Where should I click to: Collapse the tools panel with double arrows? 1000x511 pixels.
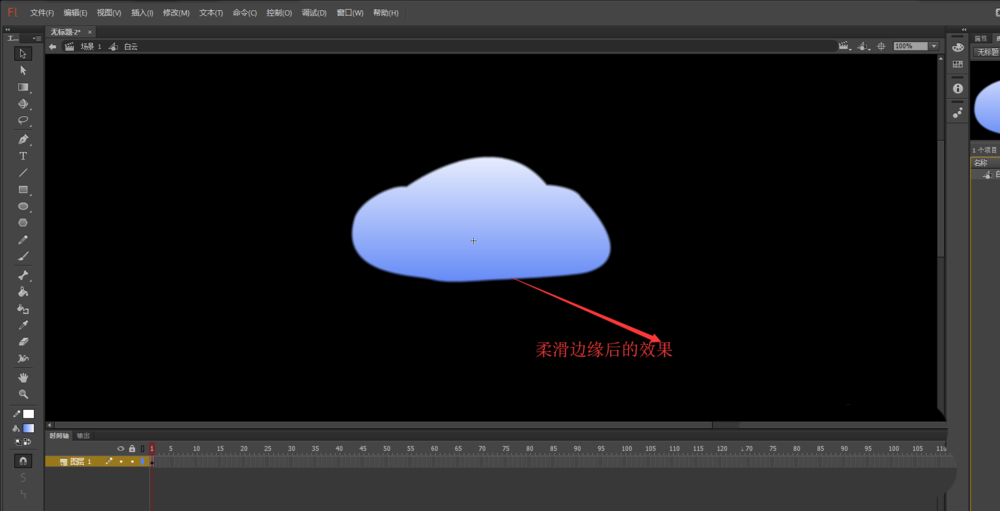click(x=7, y=29)
